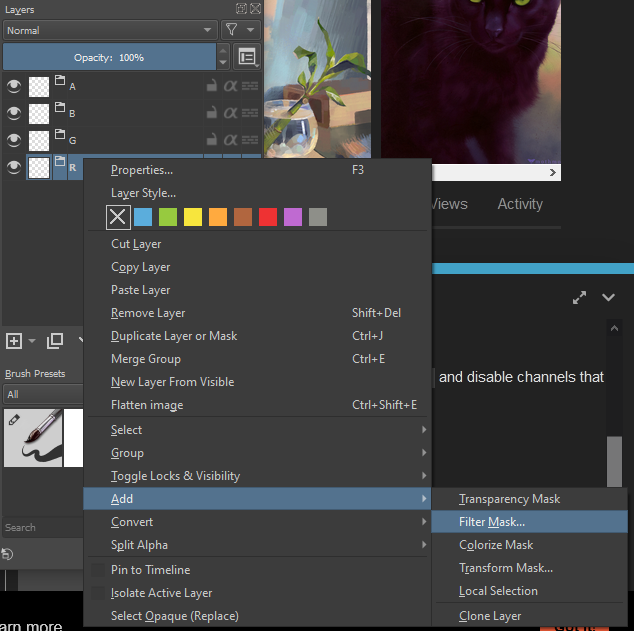
Task: Enable Pin to Timeline checkbox
Action: (x=98, y=570)
